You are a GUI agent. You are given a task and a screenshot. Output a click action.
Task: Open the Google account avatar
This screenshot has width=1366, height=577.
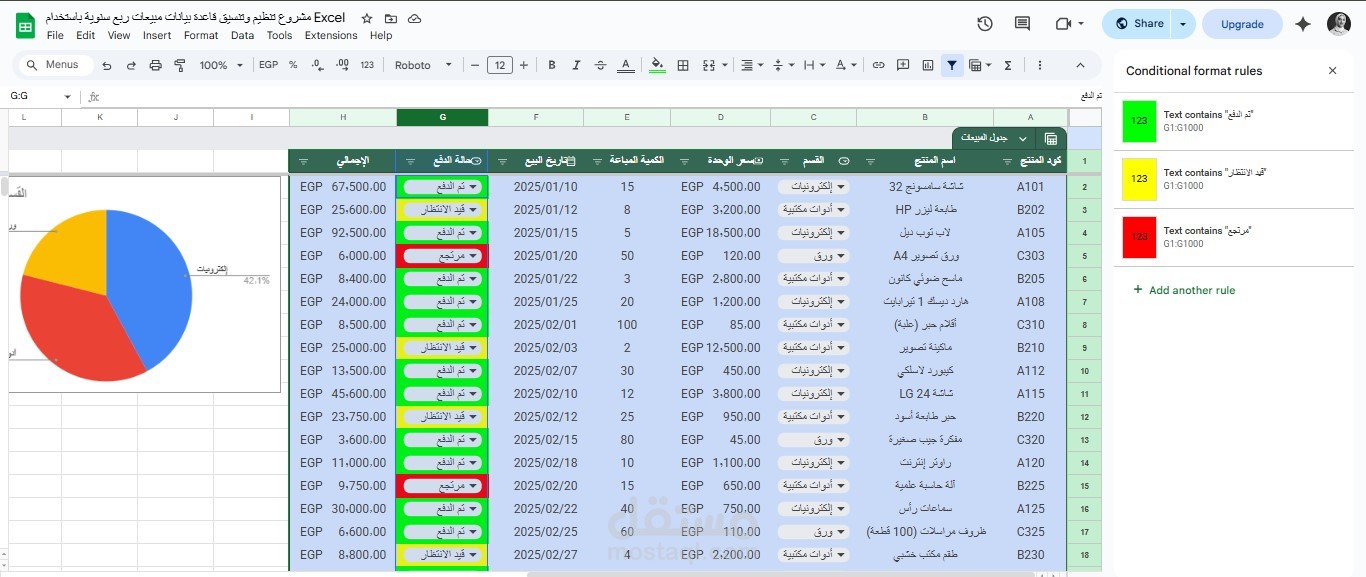click(x=1339, y=24)
